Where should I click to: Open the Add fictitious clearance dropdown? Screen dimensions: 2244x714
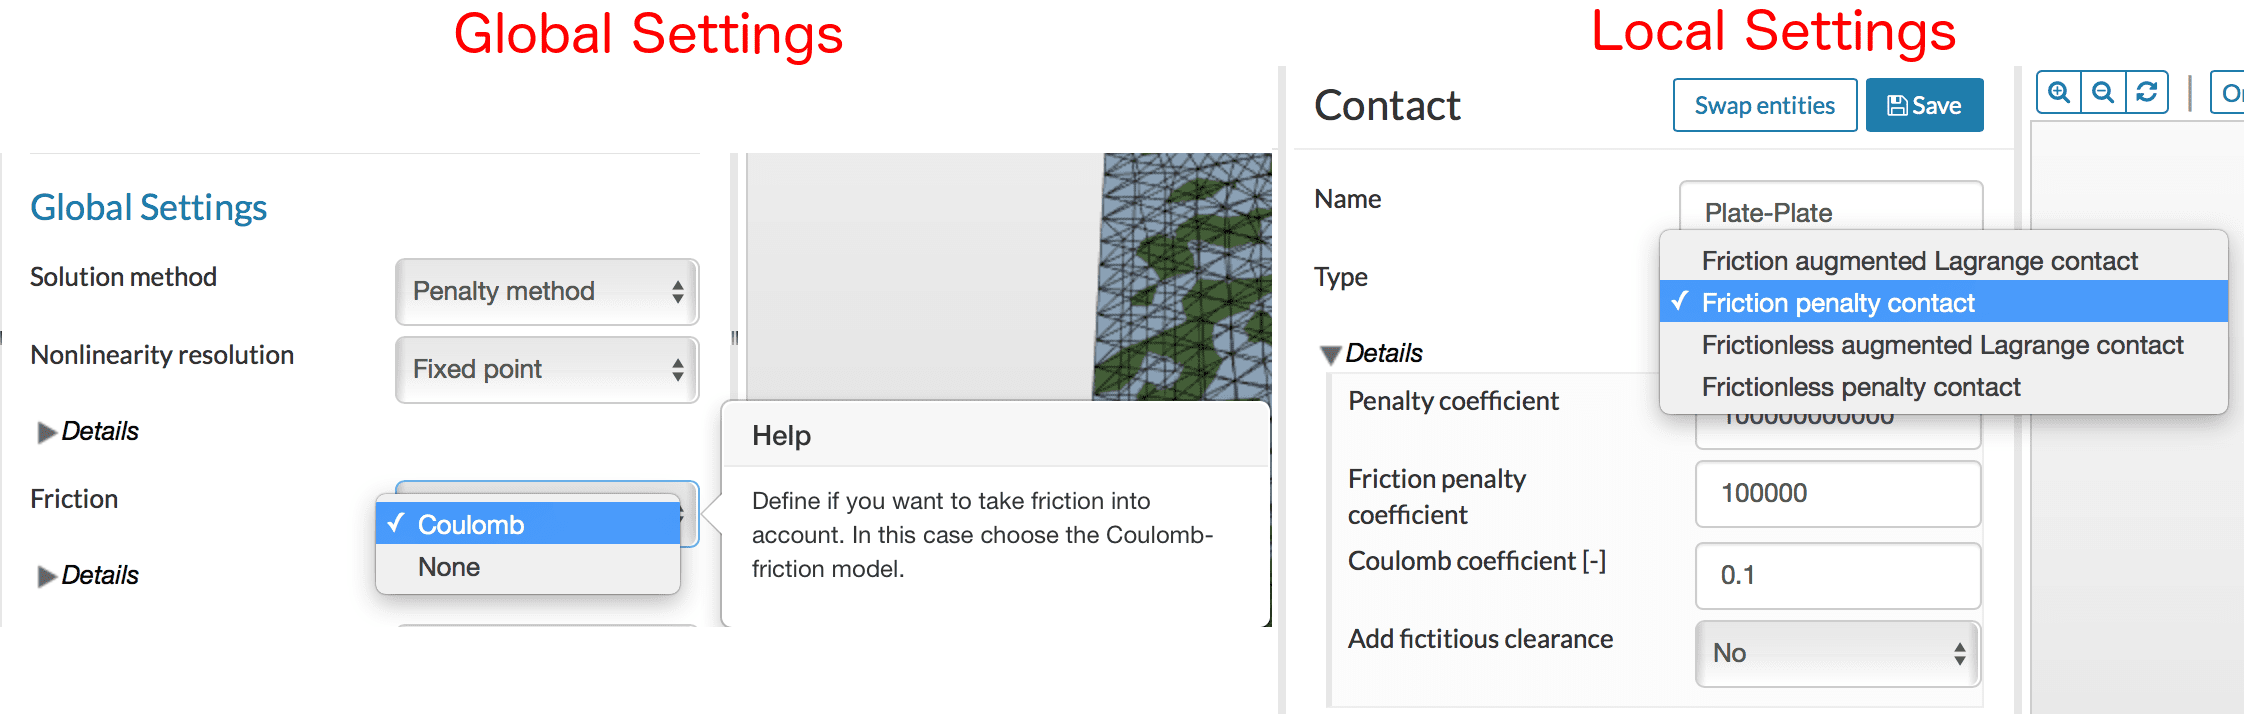click(1837, 654)
